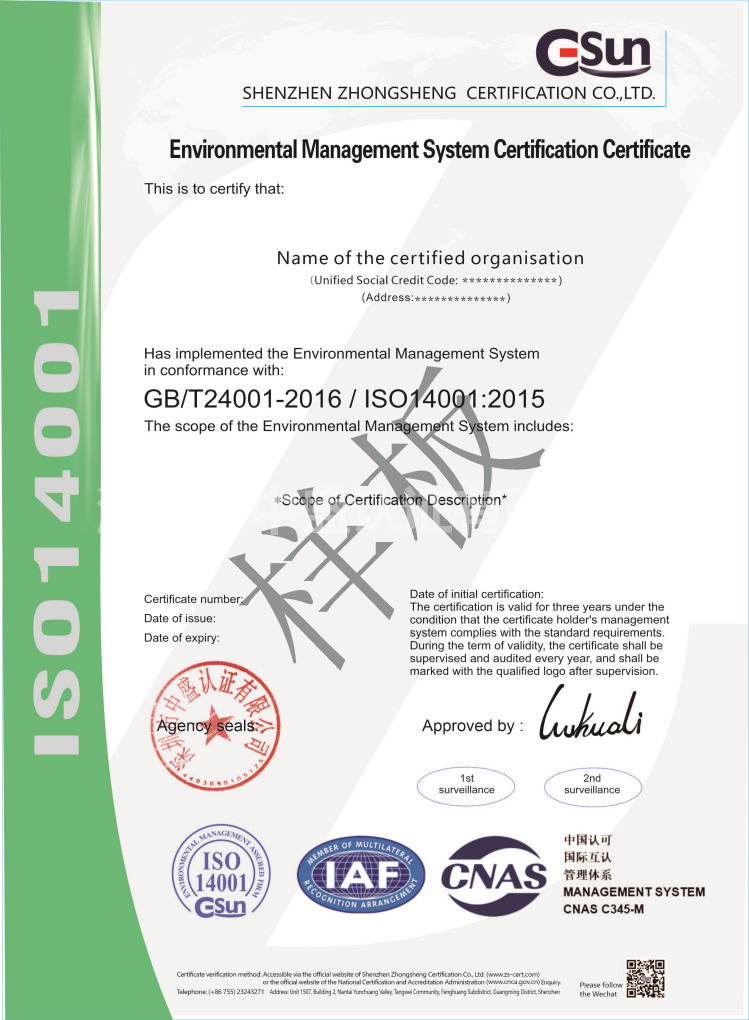Click the red agency seal stamp
Image resolution: width=749 pixels, height=1020 pixels.
217,727
